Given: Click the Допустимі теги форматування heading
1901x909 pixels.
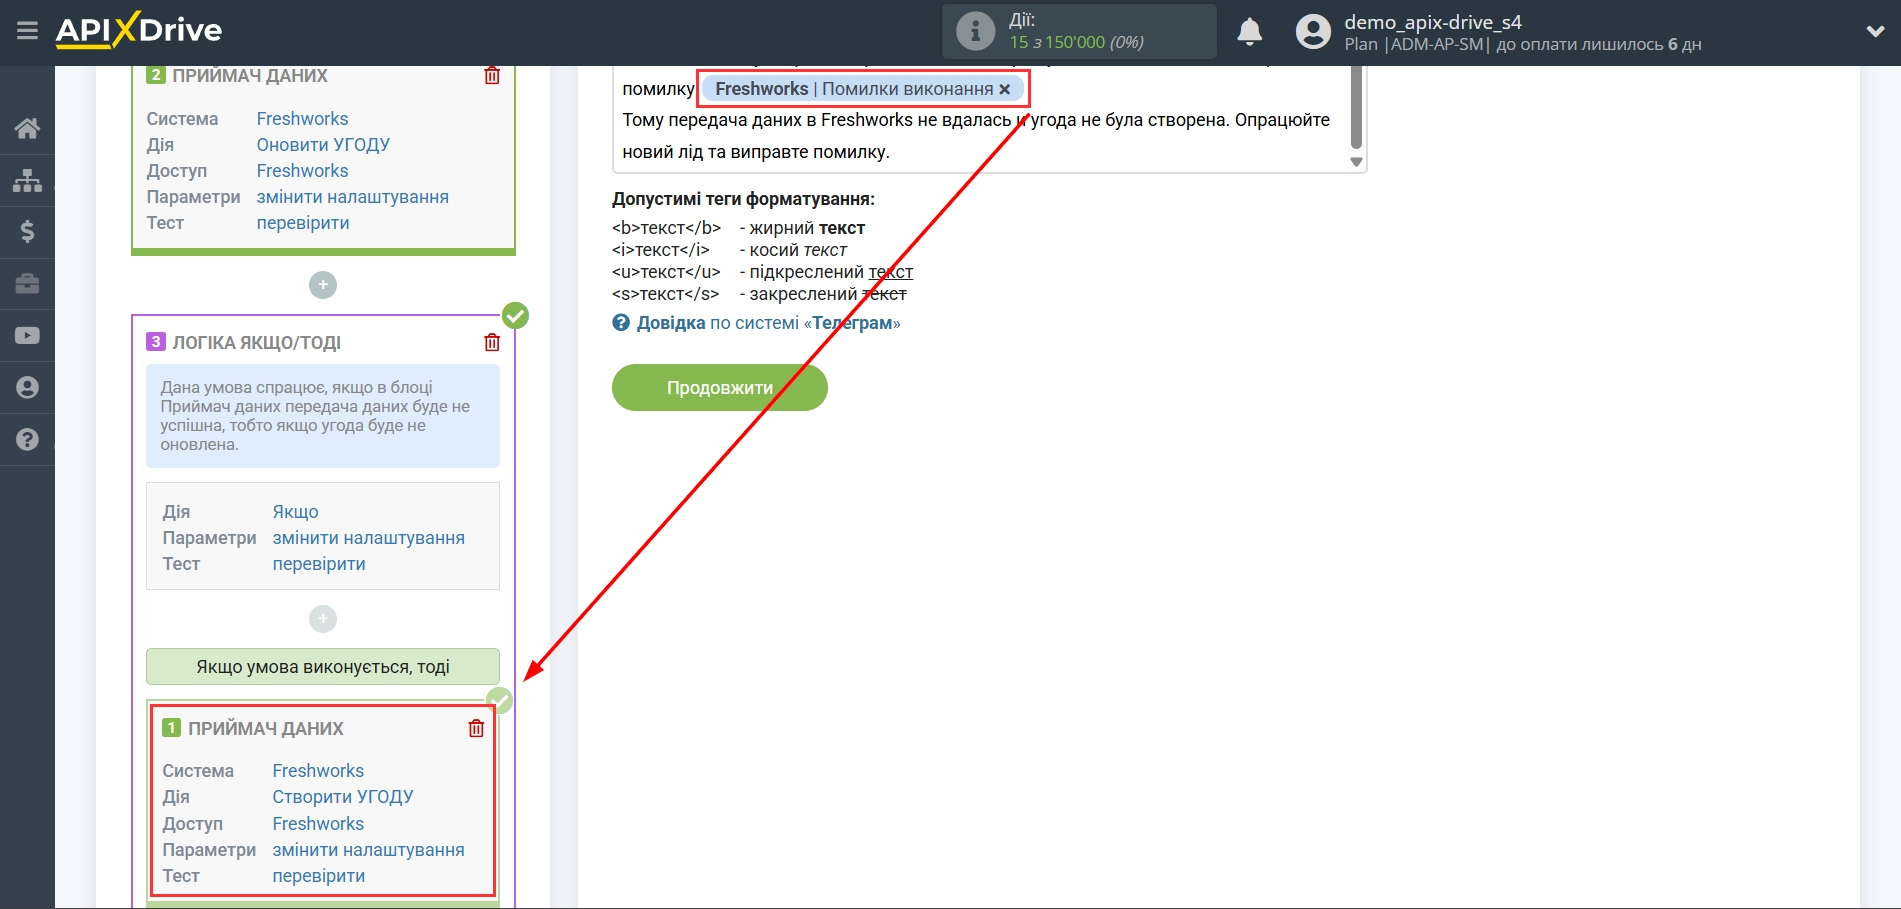Looking at the screenshot, I should click(x=743, y=199).
